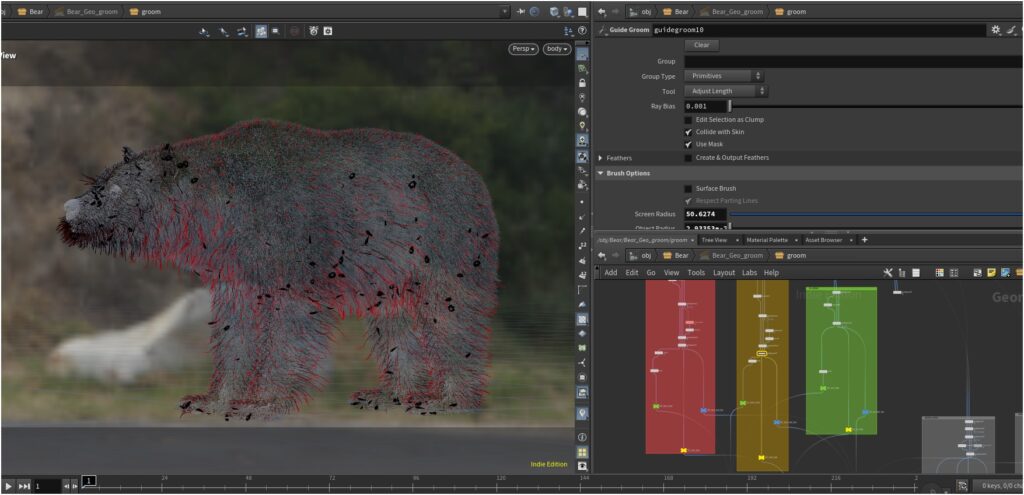Click the image background icon in network toolbar
The height and width of the screenshot is (495, 1024).
tap(1005, 272)
